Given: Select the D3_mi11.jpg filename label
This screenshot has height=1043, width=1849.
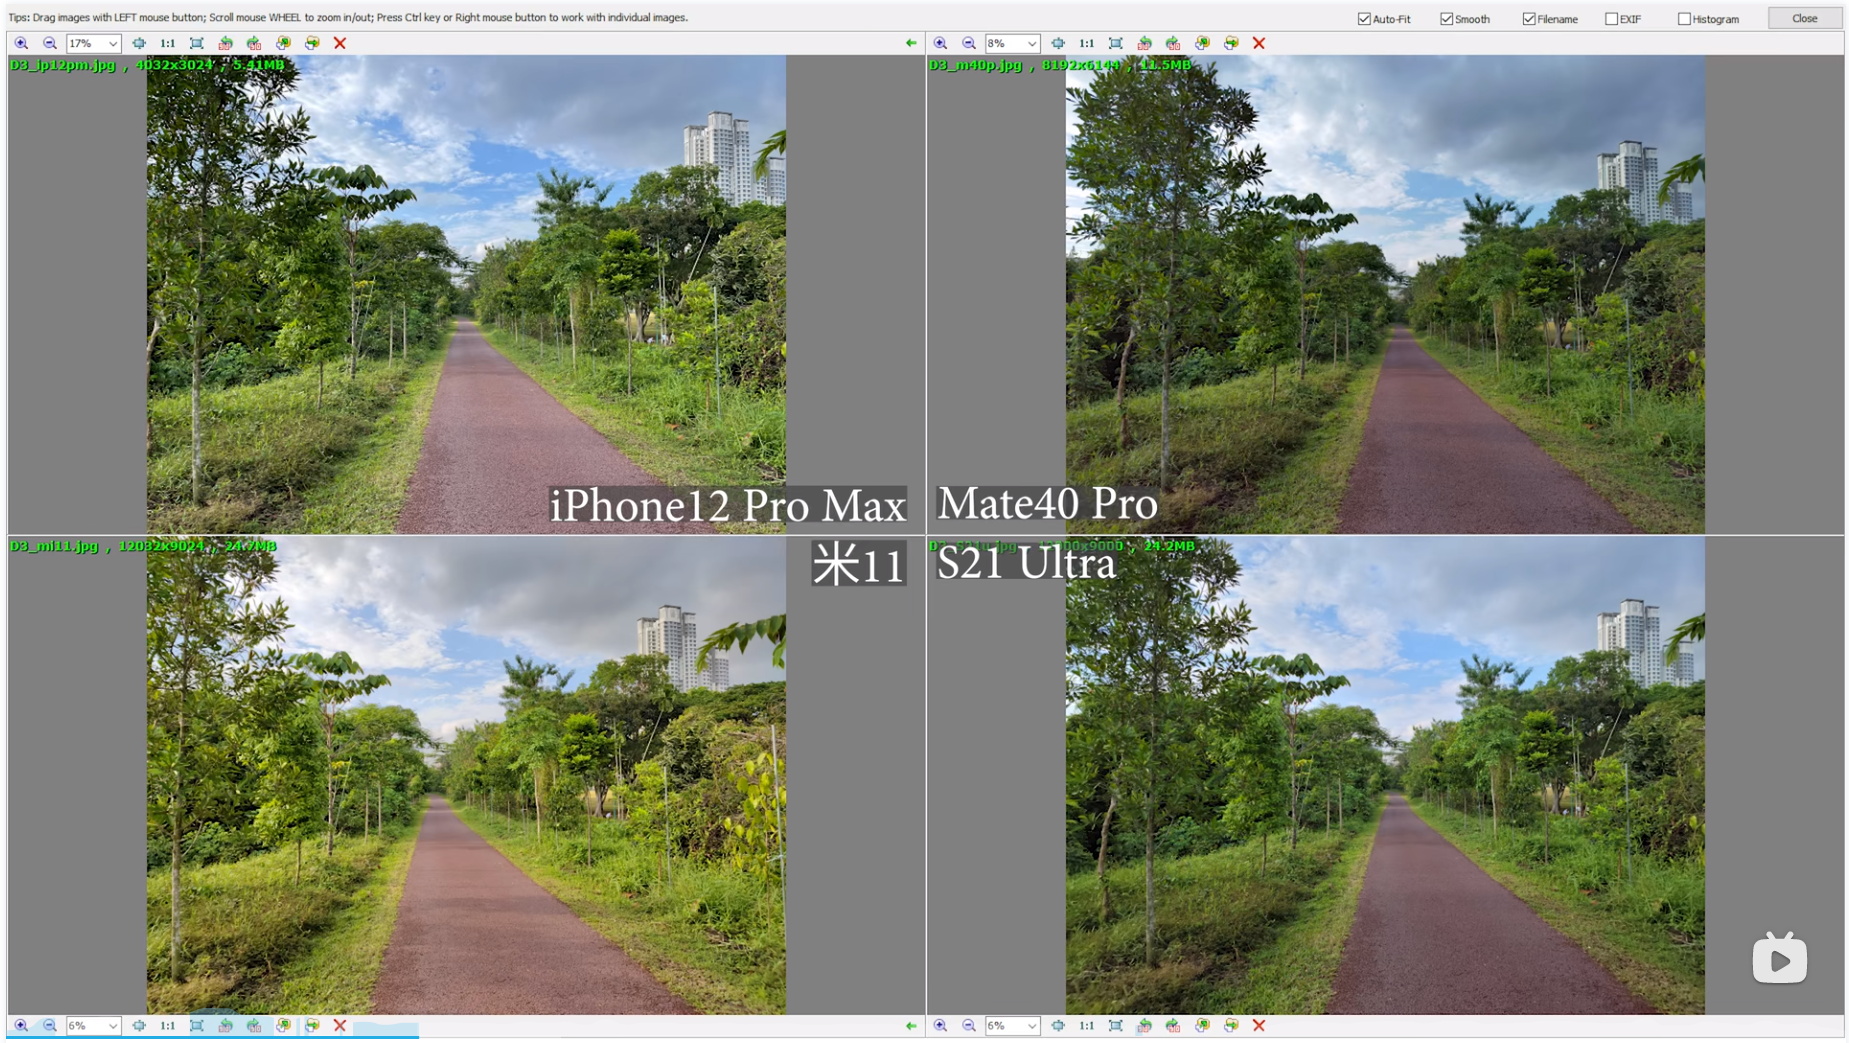Looking at the screenshot, I should pyautogui.click(x=54, y=546).
